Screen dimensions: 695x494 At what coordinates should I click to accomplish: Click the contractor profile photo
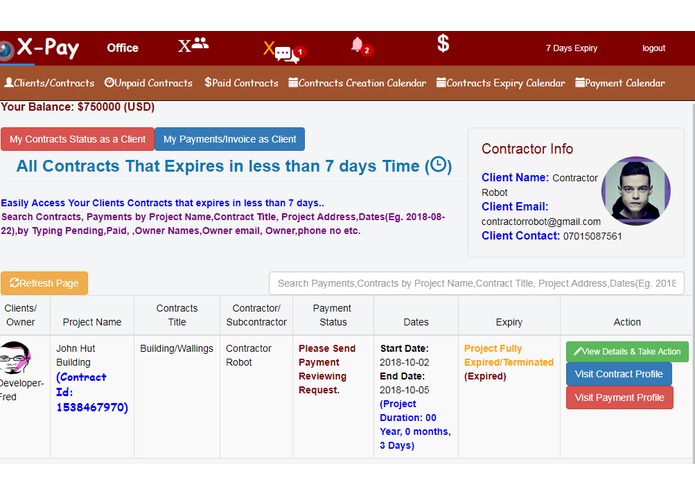pos(636,191)
